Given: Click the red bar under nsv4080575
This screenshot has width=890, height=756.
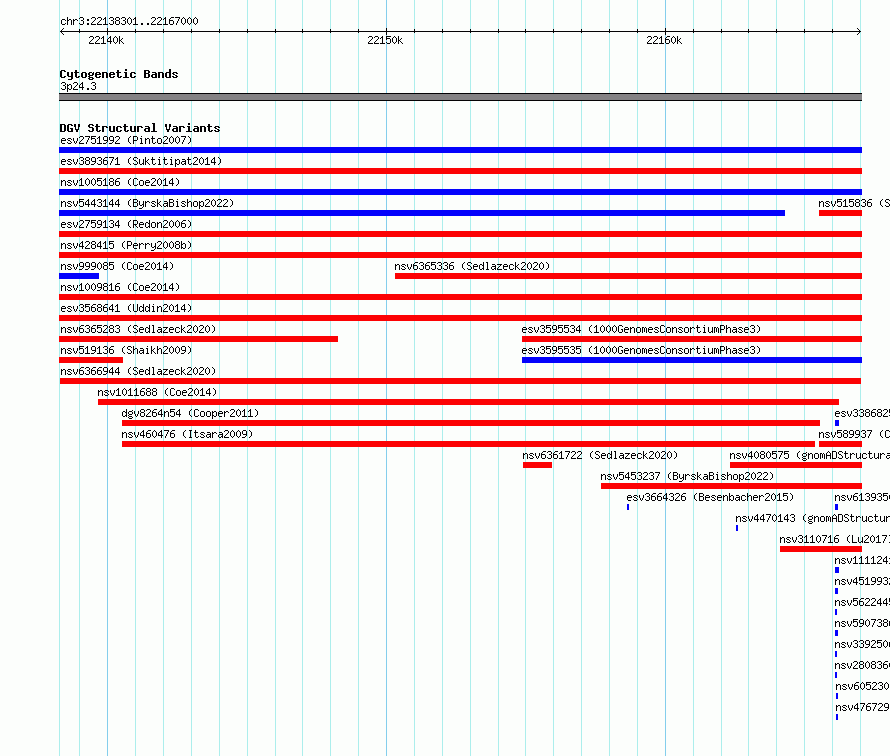Looking at the screenshot, I should click(x=796, y=465).
